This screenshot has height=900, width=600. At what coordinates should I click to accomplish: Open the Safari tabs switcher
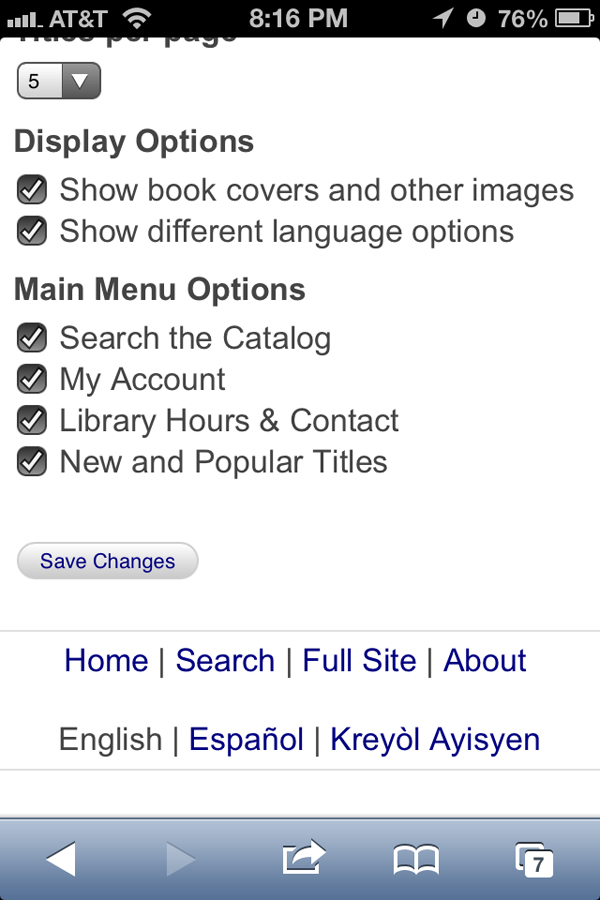(533, 860)
